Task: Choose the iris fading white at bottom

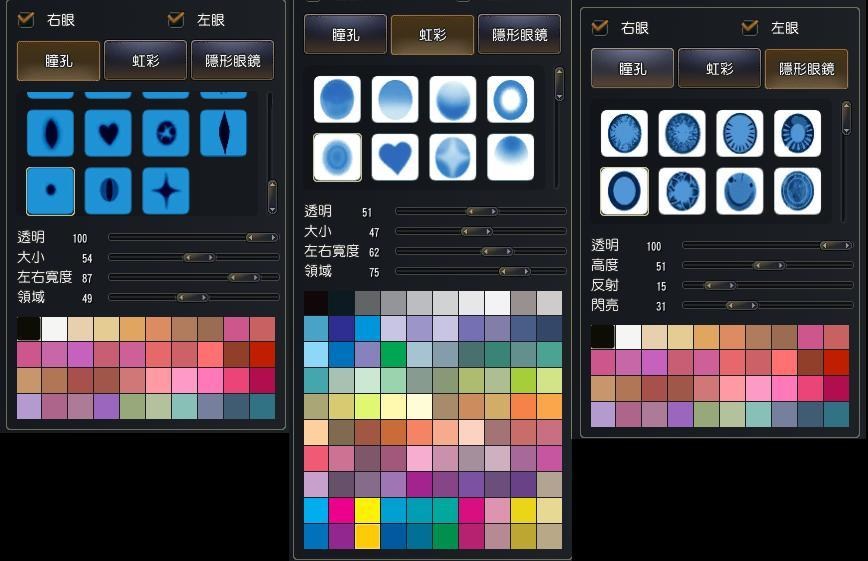Action: click(395, 99)
